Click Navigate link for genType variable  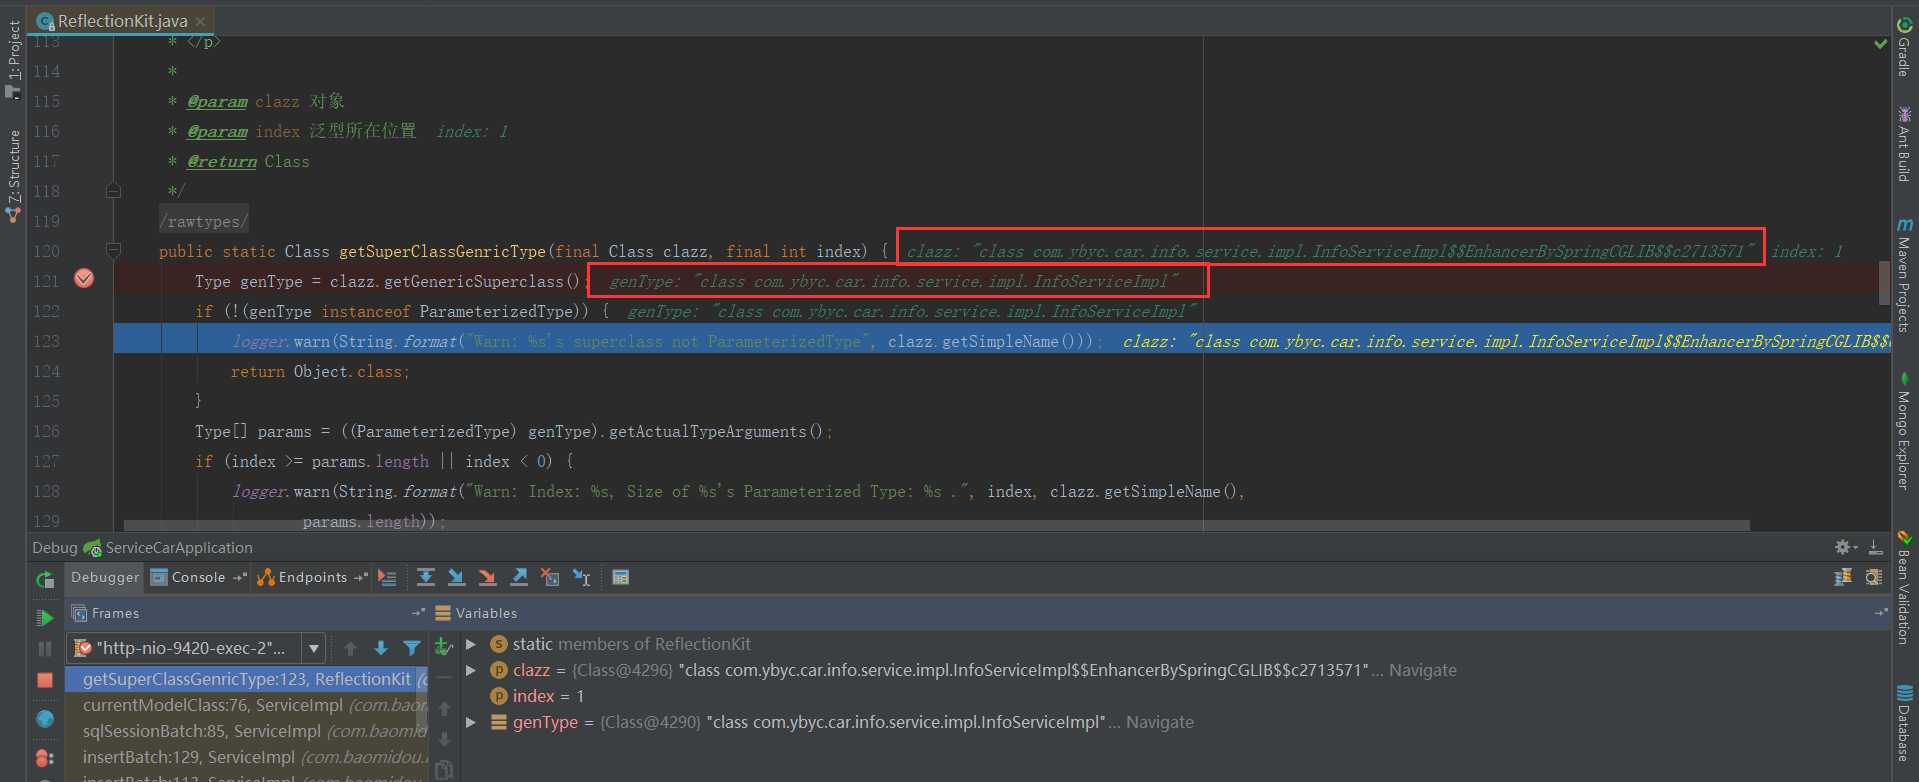click(x=1159, y=722)
